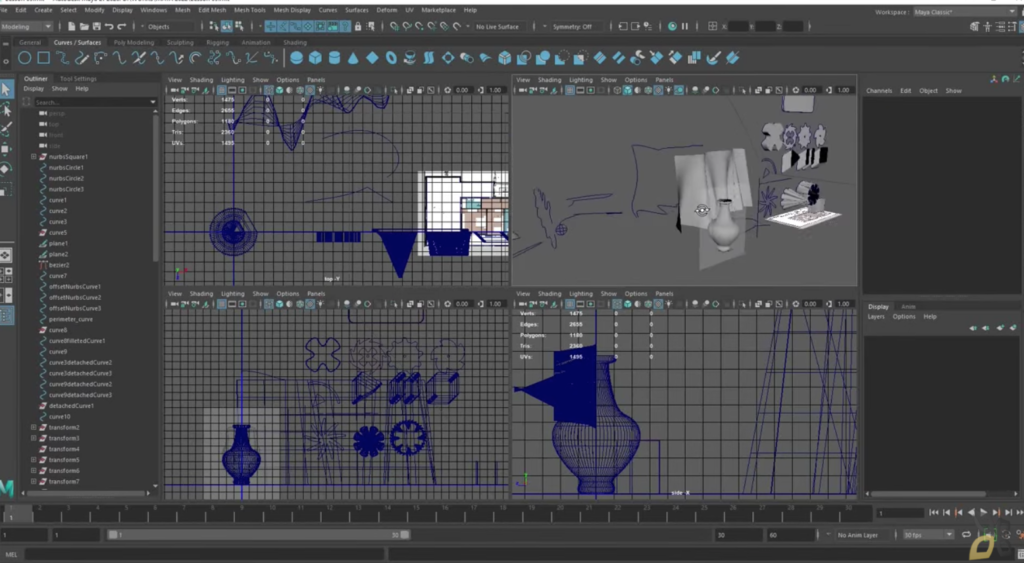Open the Deform menu
The image size is (1024, 563).
click(387, 10)
